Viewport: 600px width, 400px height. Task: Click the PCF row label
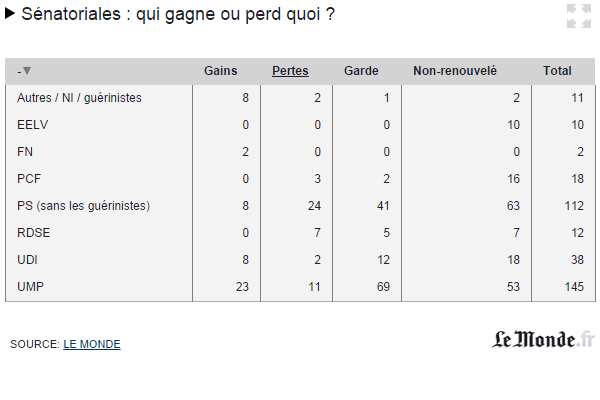tap(30, 179)
